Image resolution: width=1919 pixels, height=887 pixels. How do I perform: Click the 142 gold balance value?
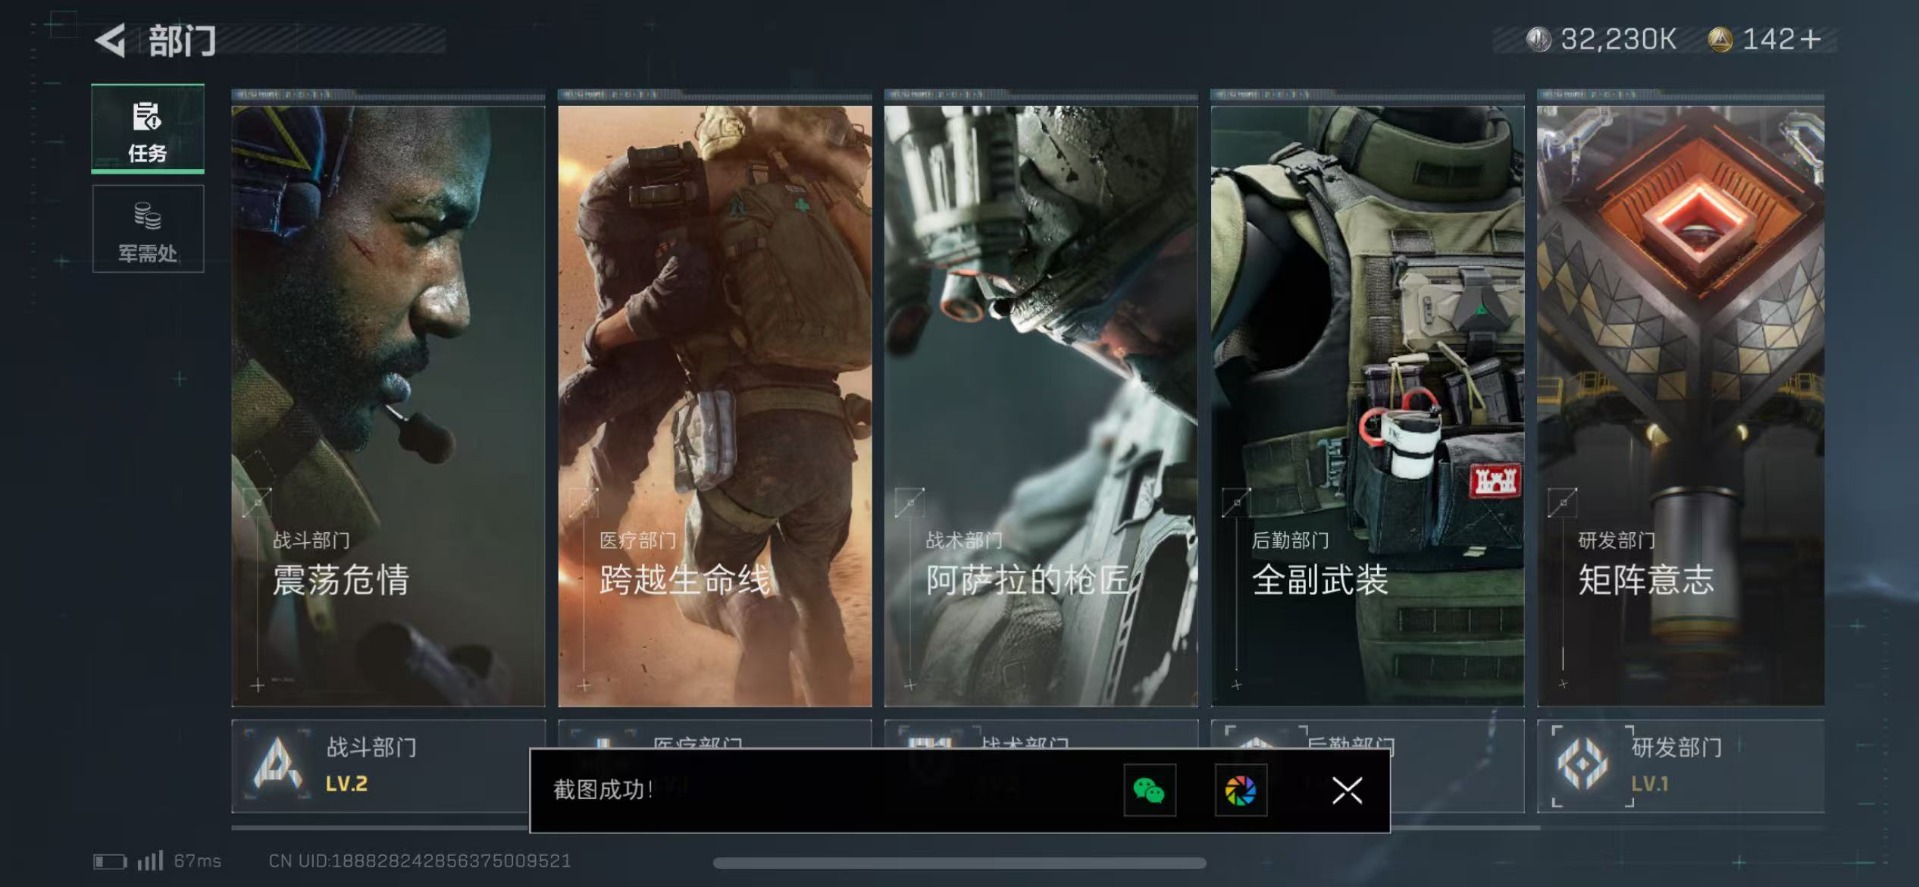click(1768, 39)
